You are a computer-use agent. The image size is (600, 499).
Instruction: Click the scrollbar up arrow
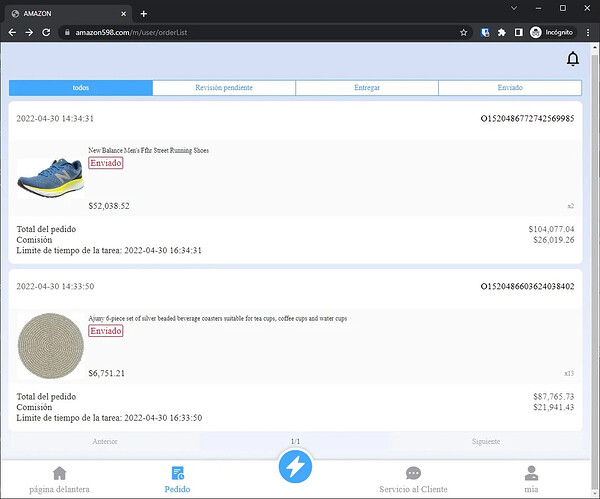(594, 47)
